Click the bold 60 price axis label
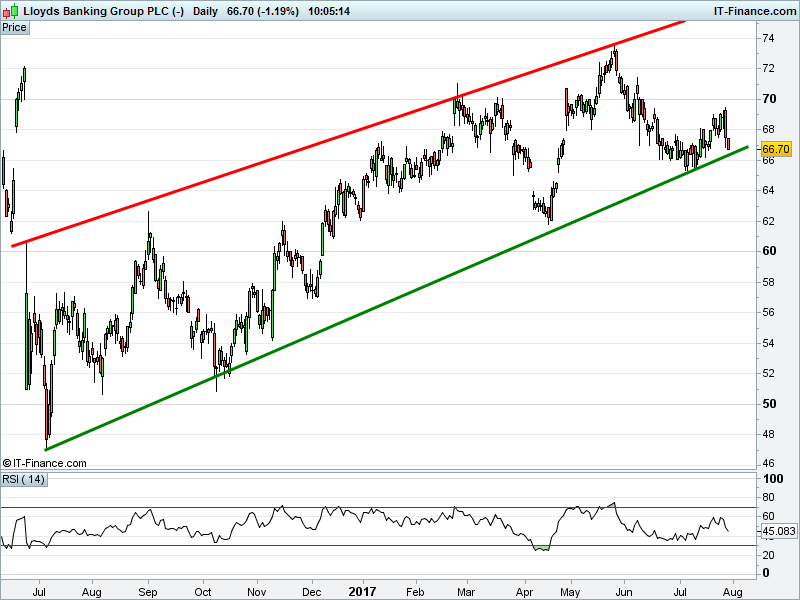 coord(769,251)
